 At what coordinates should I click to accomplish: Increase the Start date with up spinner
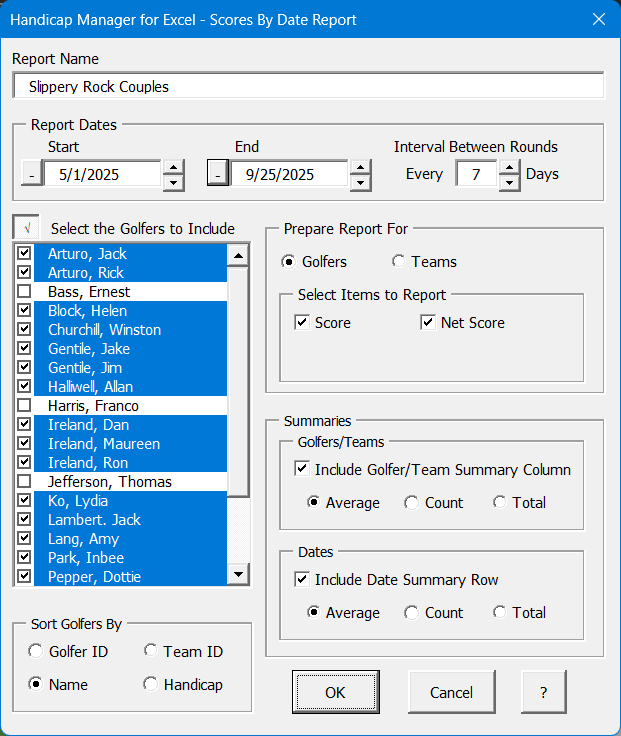pos(174,167)
